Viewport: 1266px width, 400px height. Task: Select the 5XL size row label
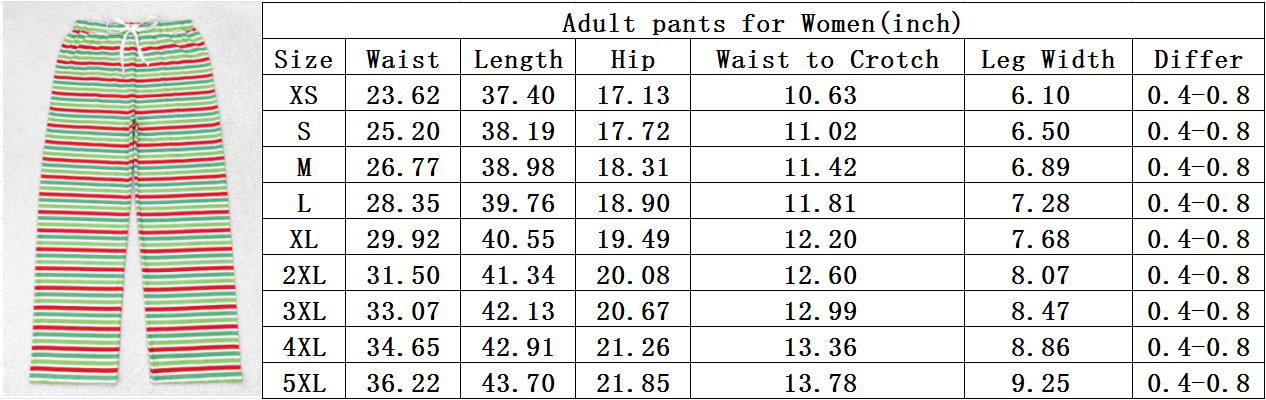(x=304, y=384)
